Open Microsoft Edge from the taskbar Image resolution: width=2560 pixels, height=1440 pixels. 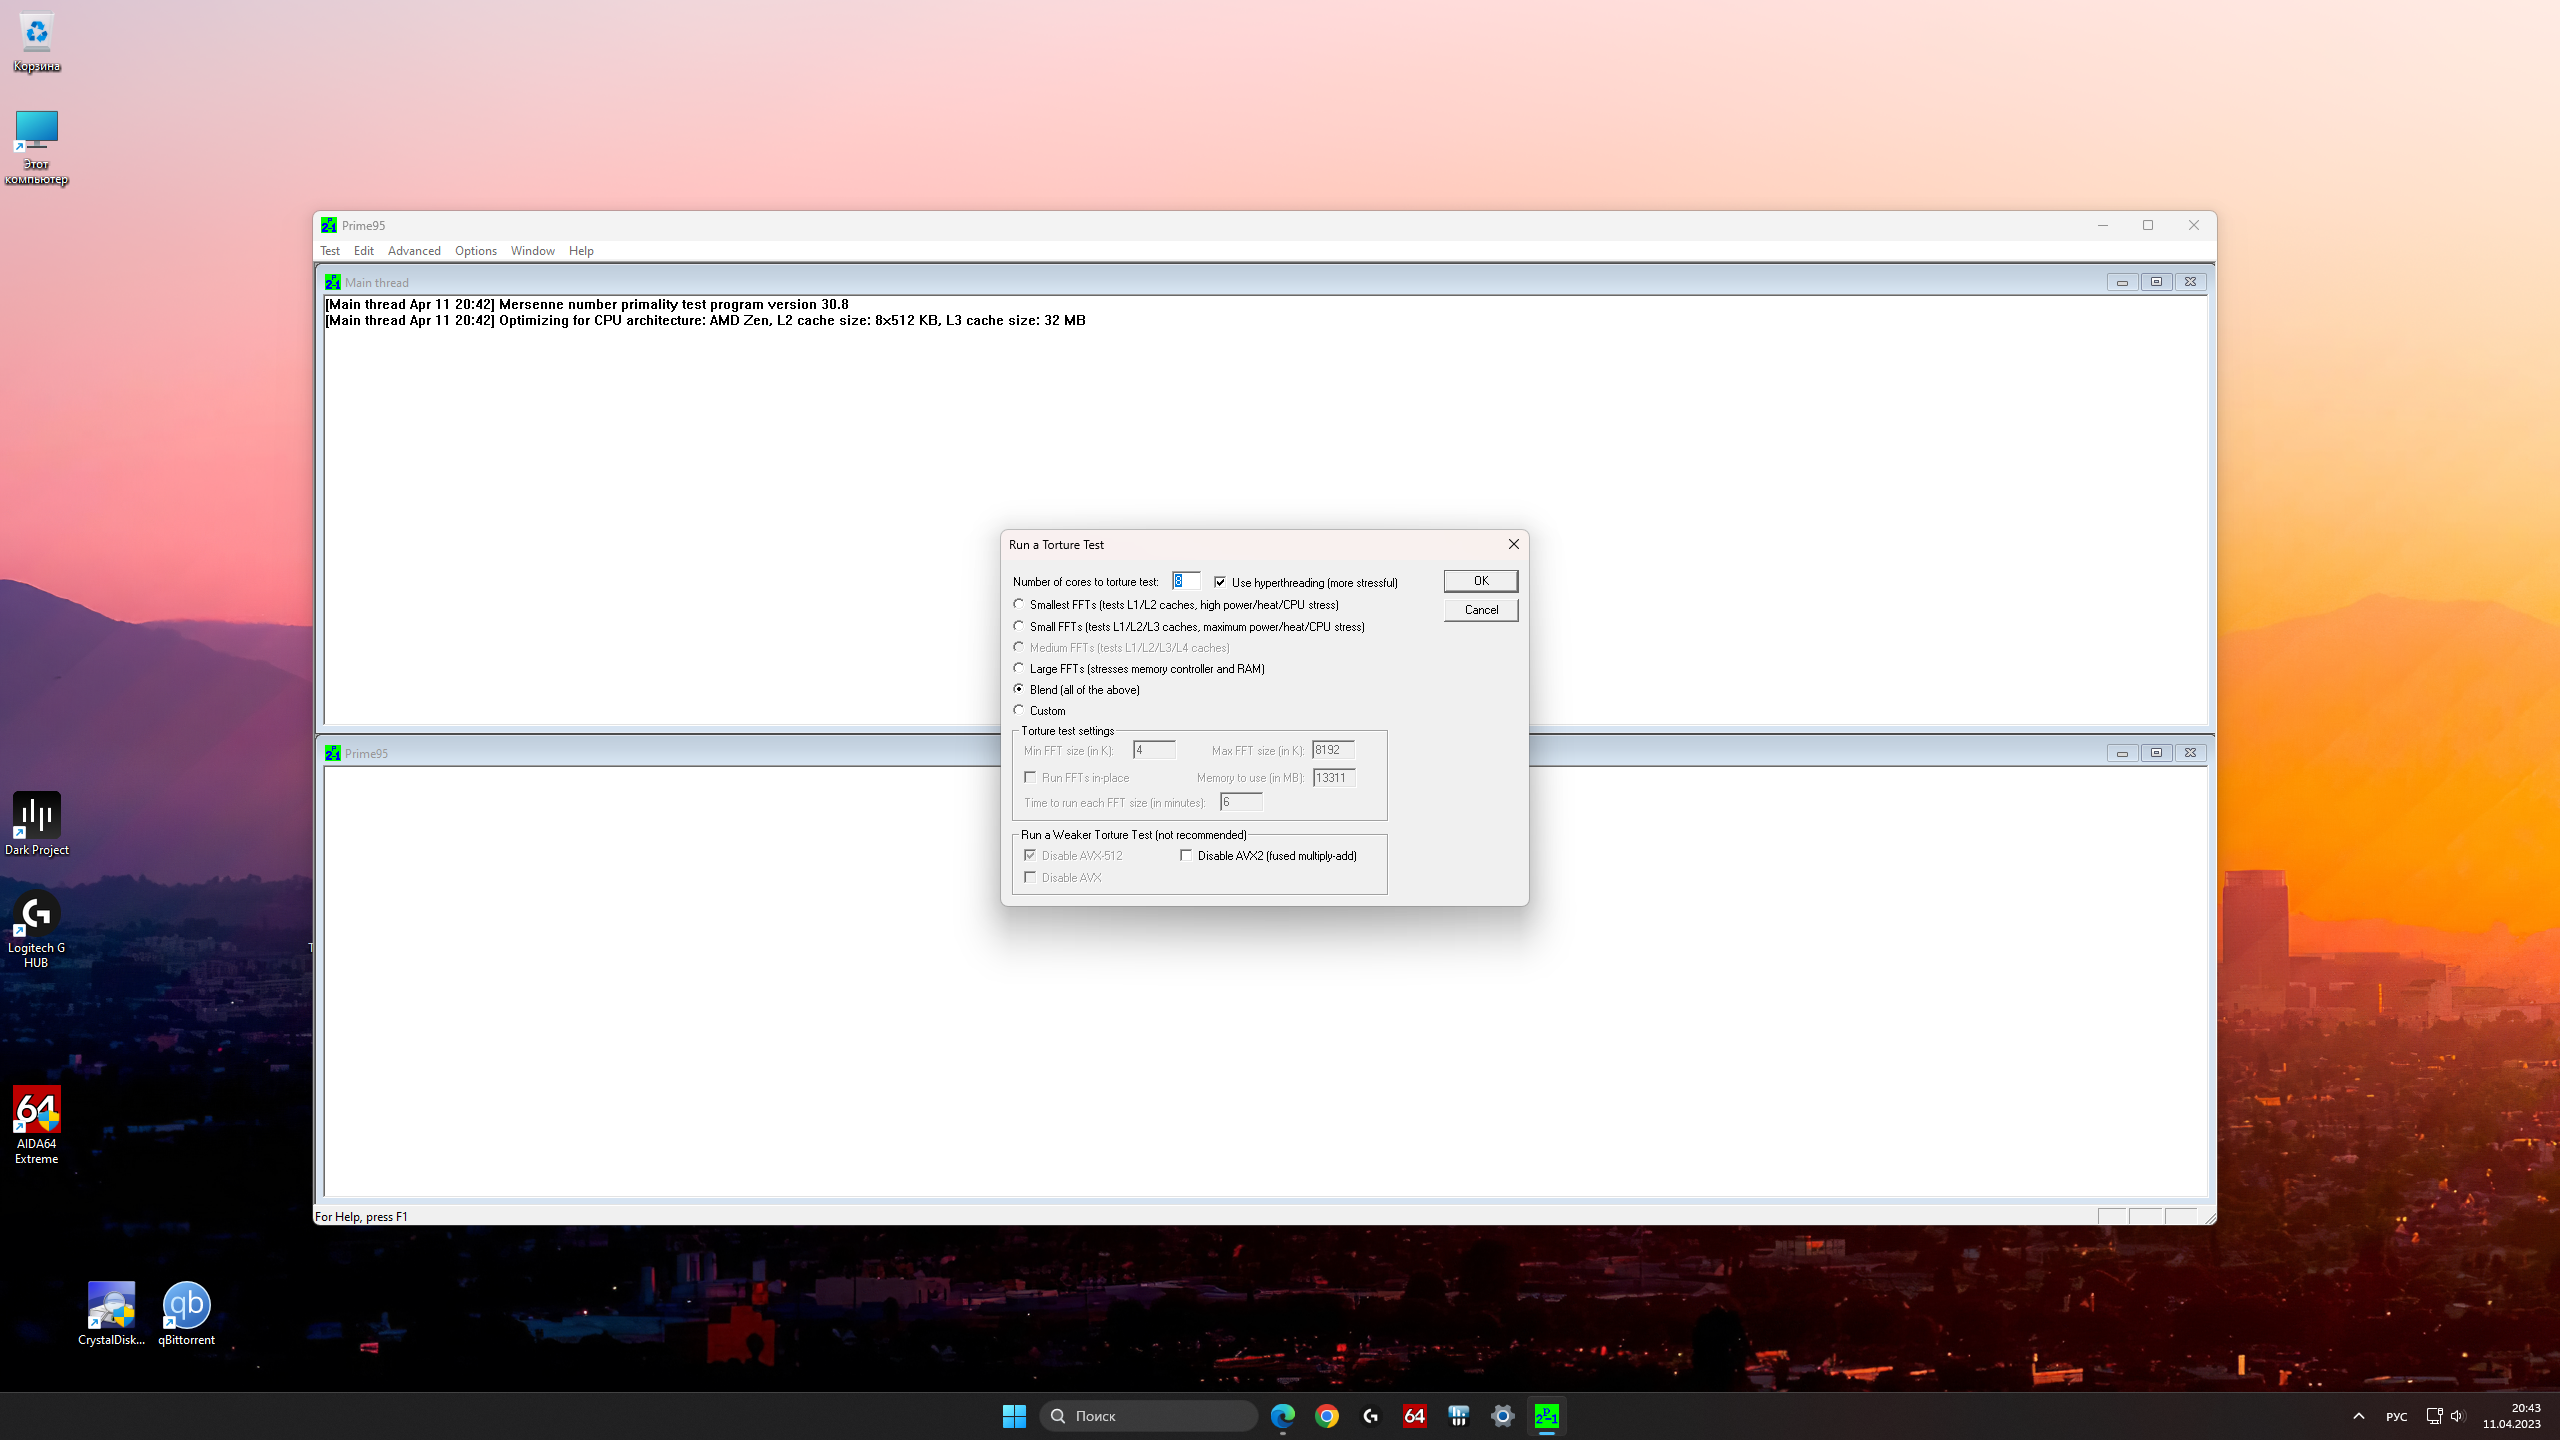click(x=1283, y=1416)
